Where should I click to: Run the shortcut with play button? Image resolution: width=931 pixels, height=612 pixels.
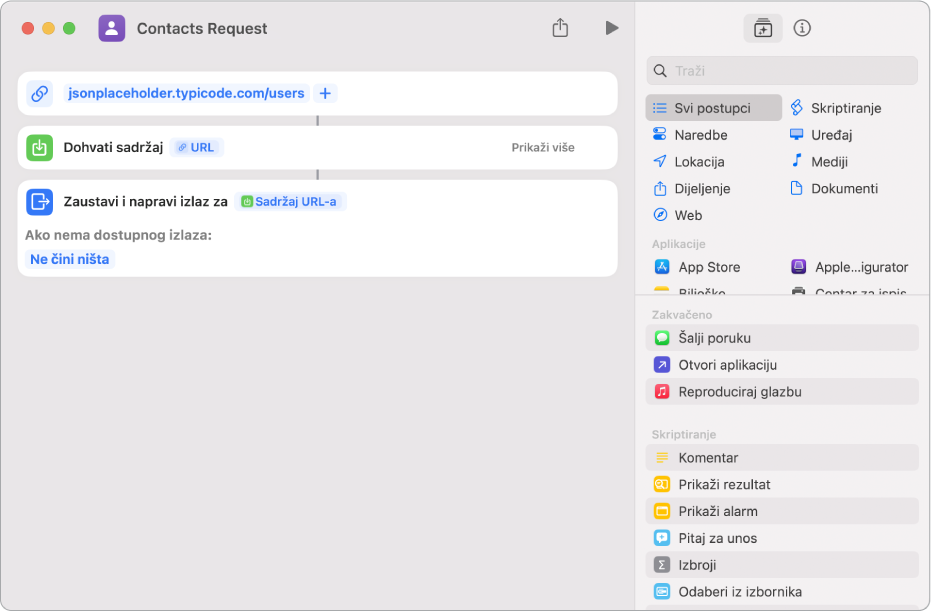612,28
